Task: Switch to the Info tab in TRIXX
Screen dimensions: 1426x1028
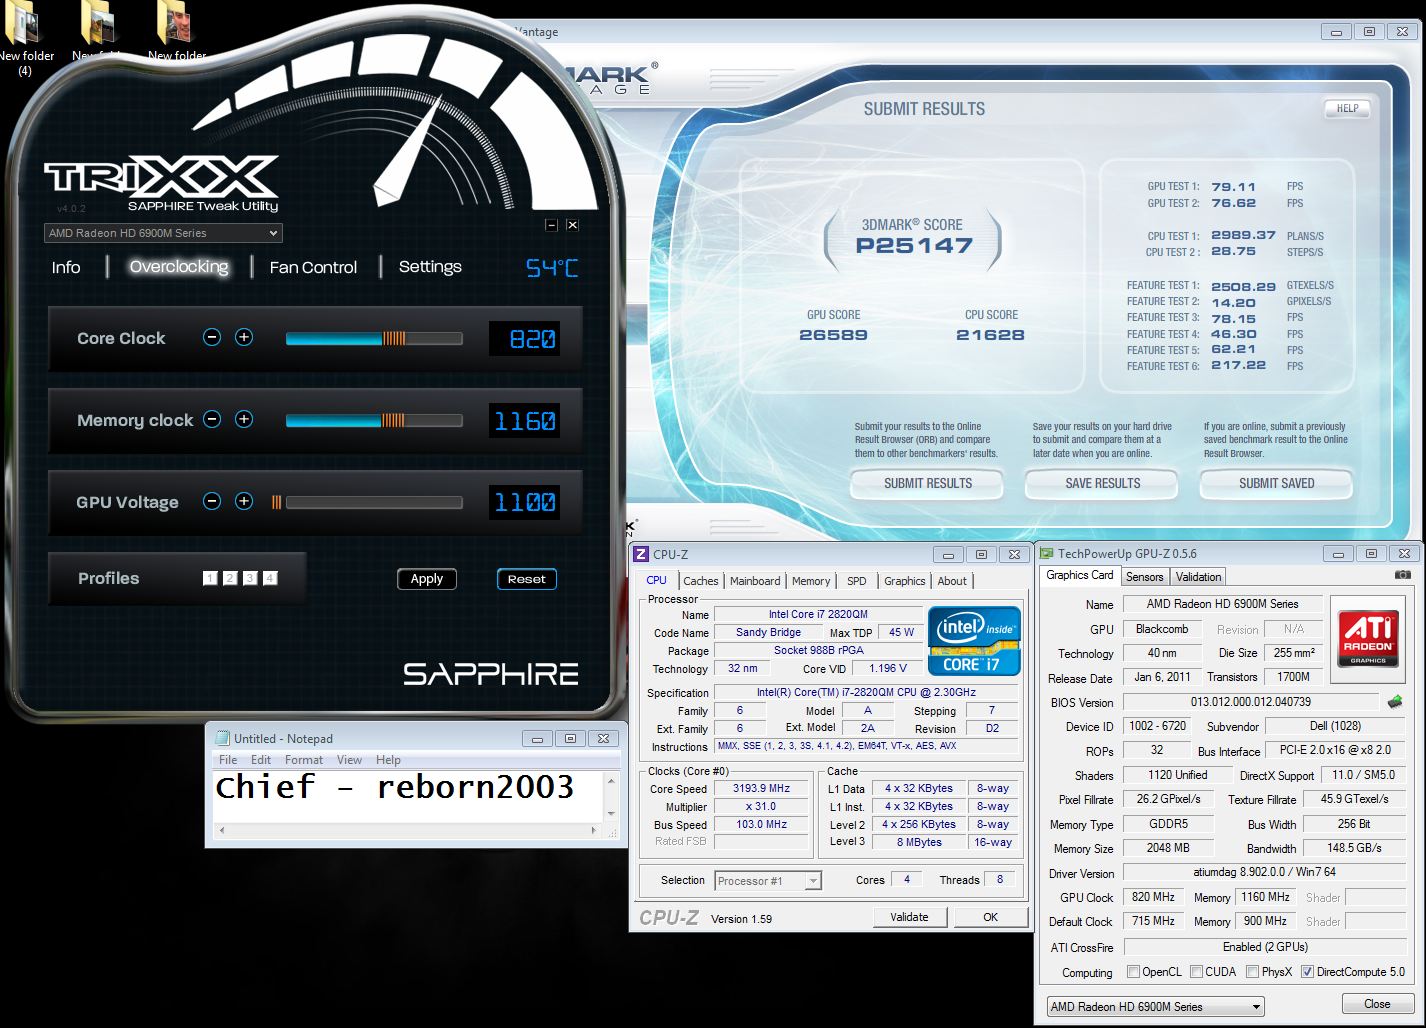Action: pos(66,267)
